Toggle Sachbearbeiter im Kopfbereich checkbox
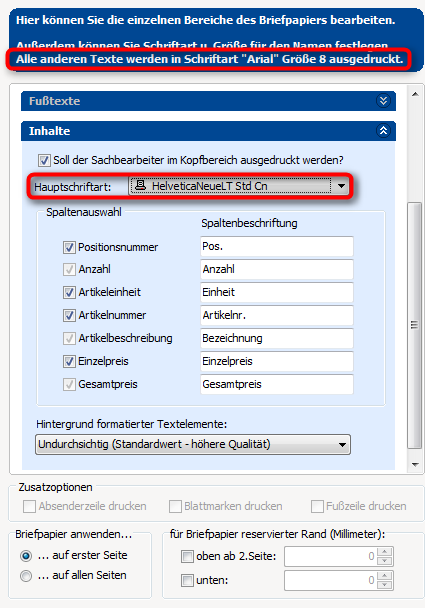The image size is (425, 608). pyautogui.click(x=44, y=160)
